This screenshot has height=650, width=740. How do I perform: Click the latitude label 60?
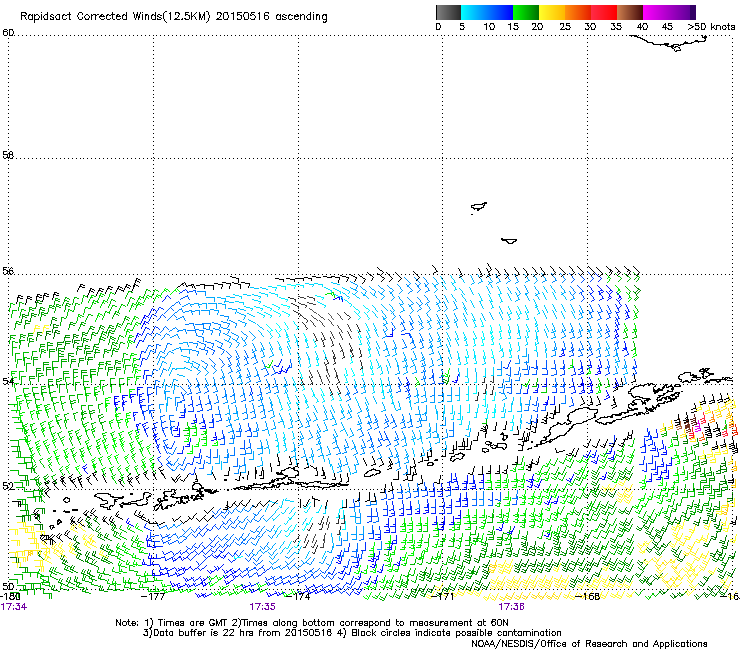click(8, 33)
